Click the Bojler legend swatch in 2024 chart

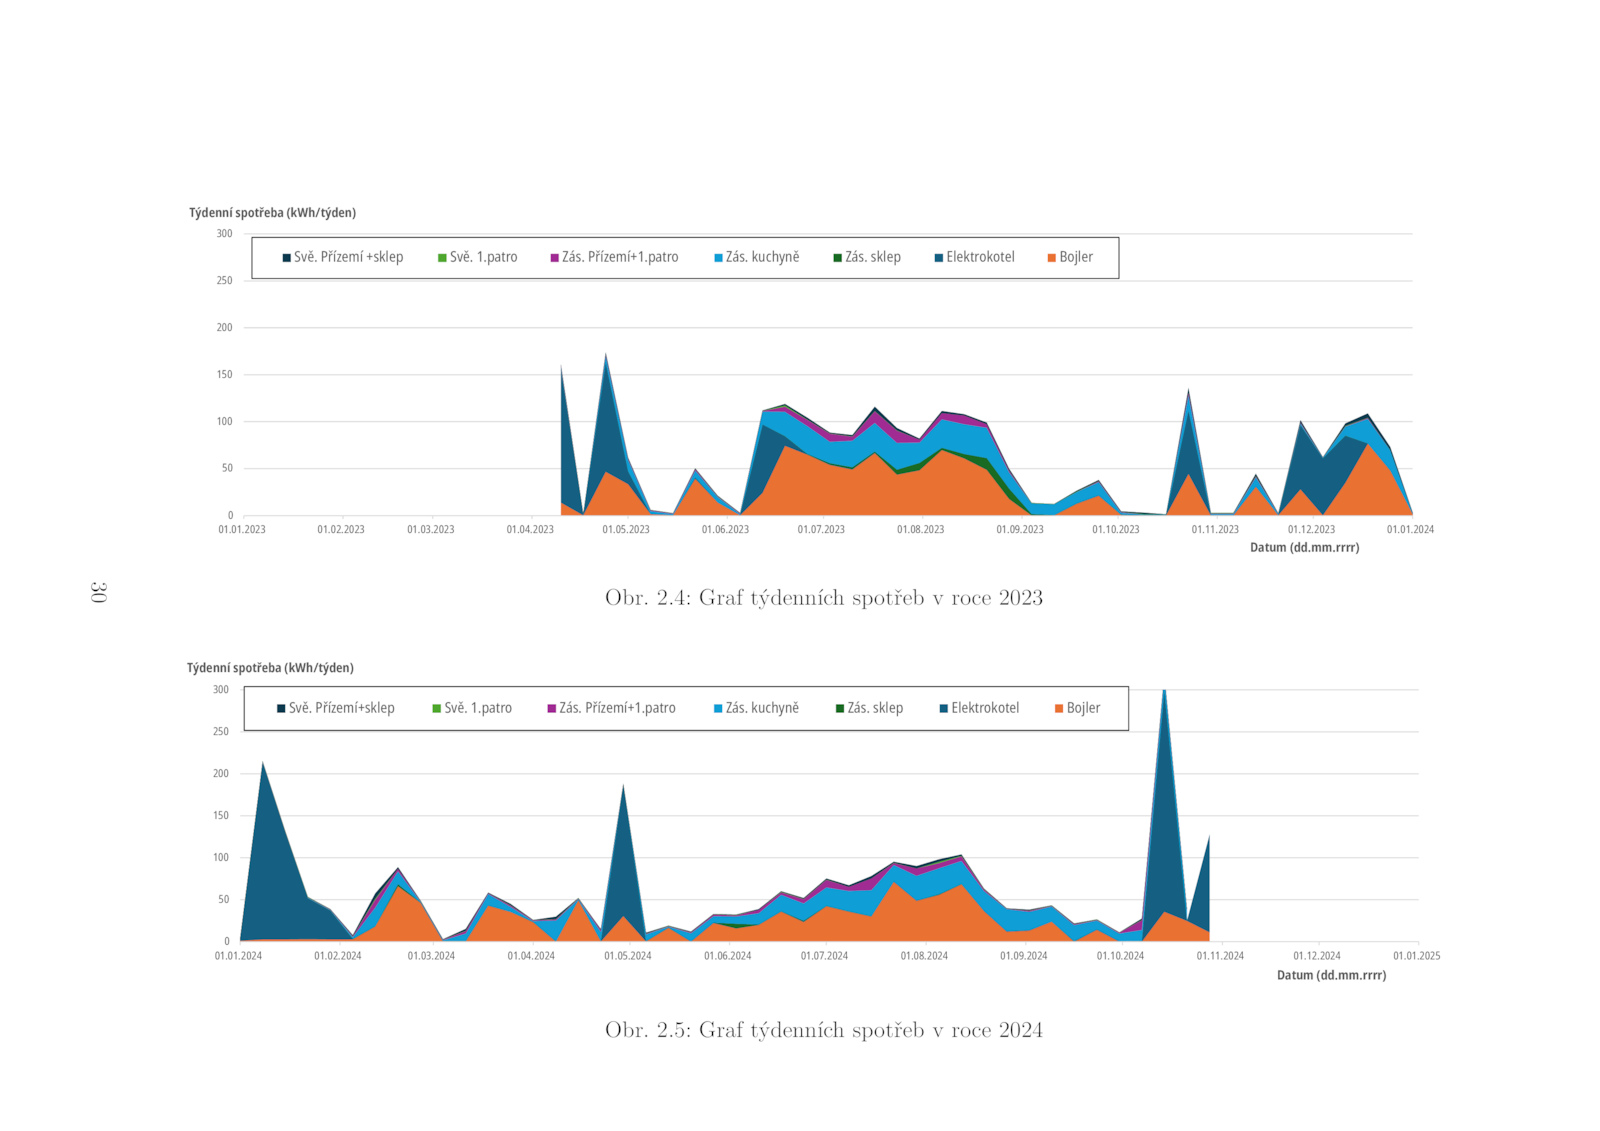point(1059,709)
